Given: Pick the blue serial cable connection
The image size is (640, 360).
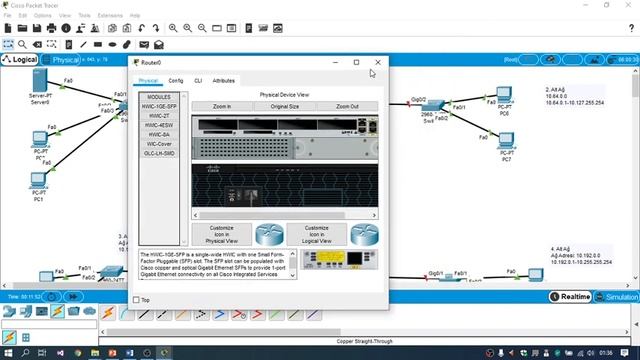Looking at the screenshot, I should pos(220,314).
